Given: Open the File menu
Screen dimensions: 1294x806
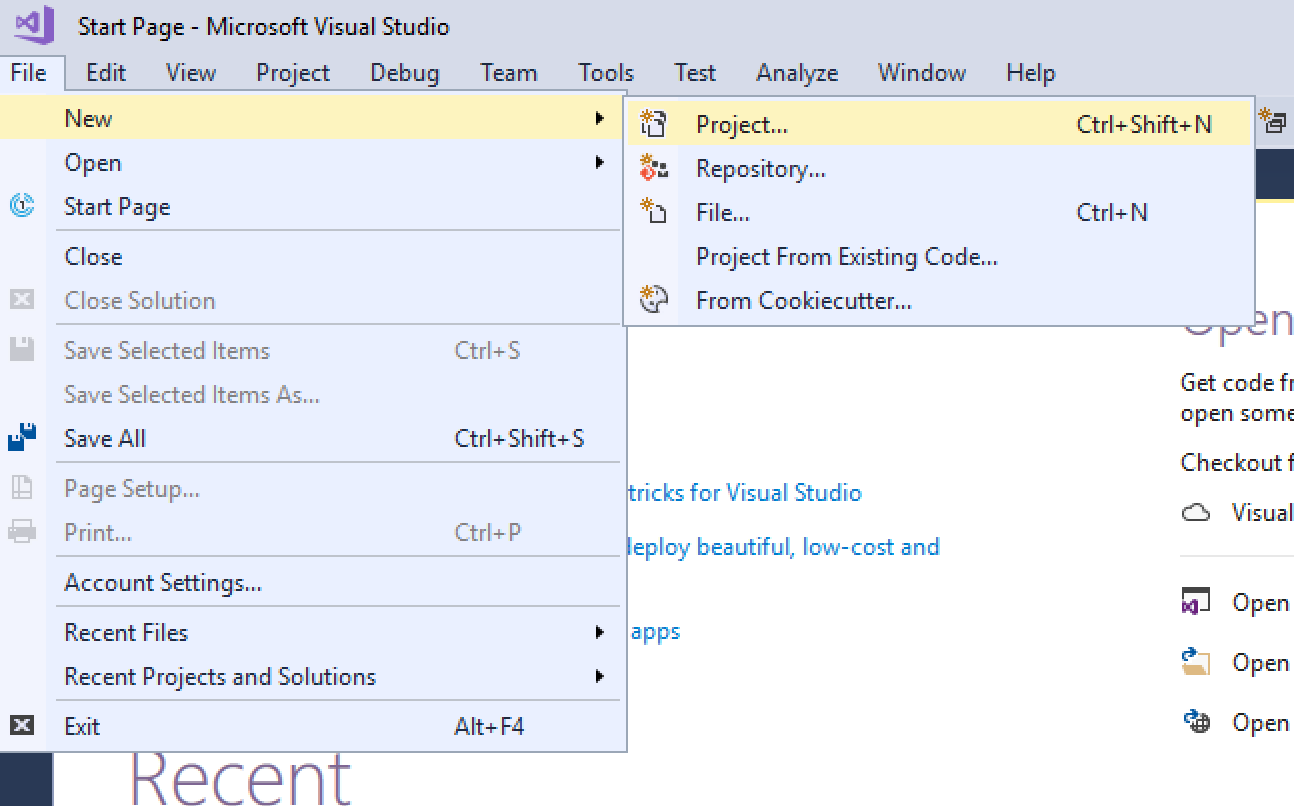Looking at the screenshot, I should 29,72.
